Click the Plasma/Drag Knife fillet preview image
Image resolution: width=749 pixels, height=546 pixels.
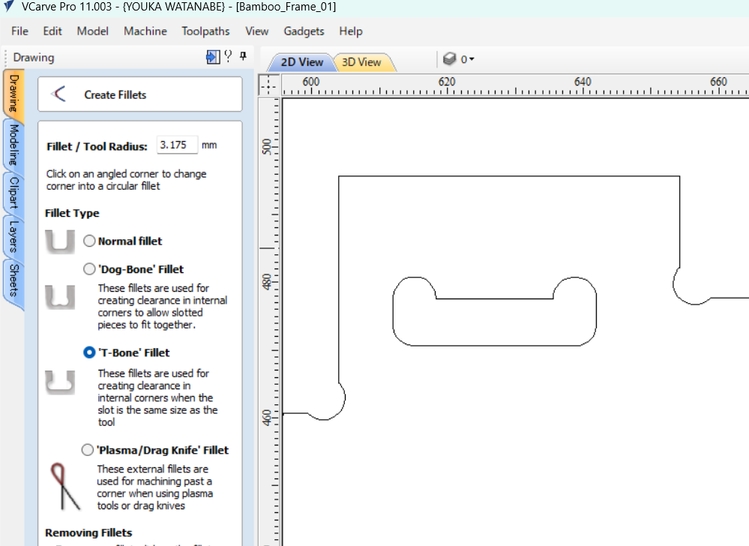pyautogui.click(x=64, y=486)
